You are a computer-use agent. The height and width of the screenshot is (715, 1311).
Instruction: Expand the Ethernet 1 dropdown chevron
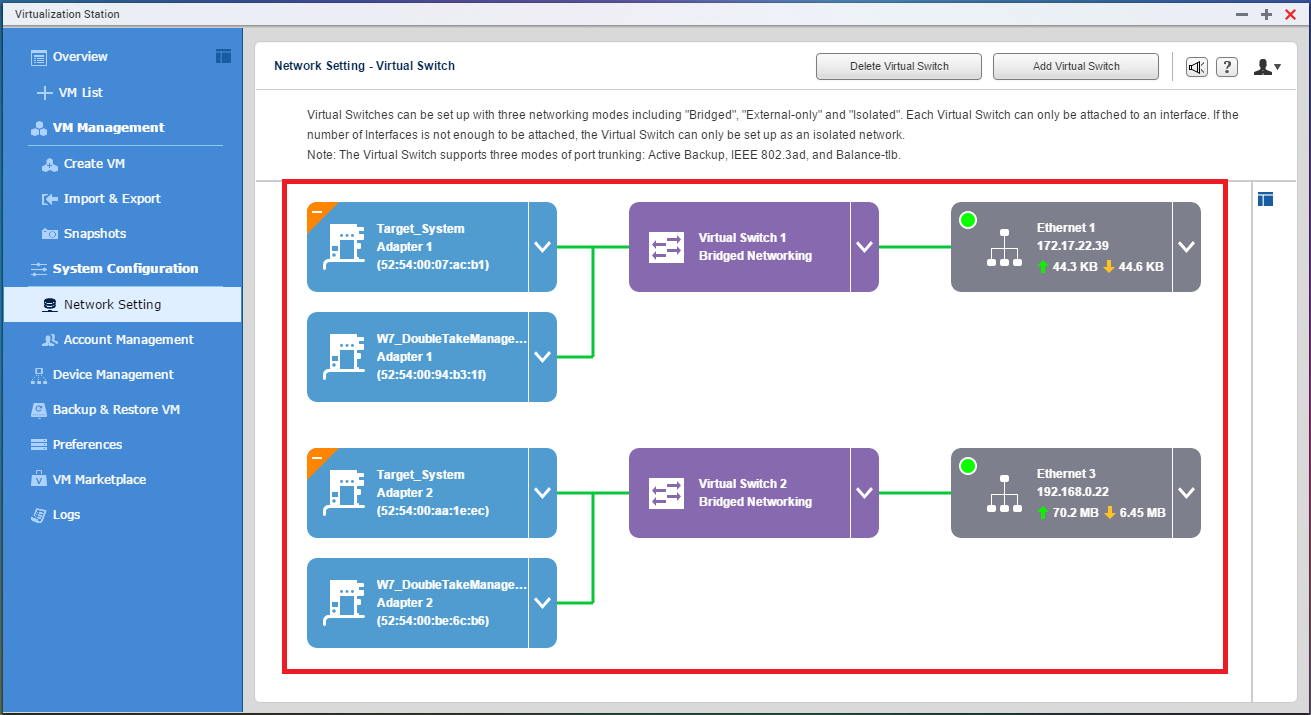click(x=1186, y=247)
